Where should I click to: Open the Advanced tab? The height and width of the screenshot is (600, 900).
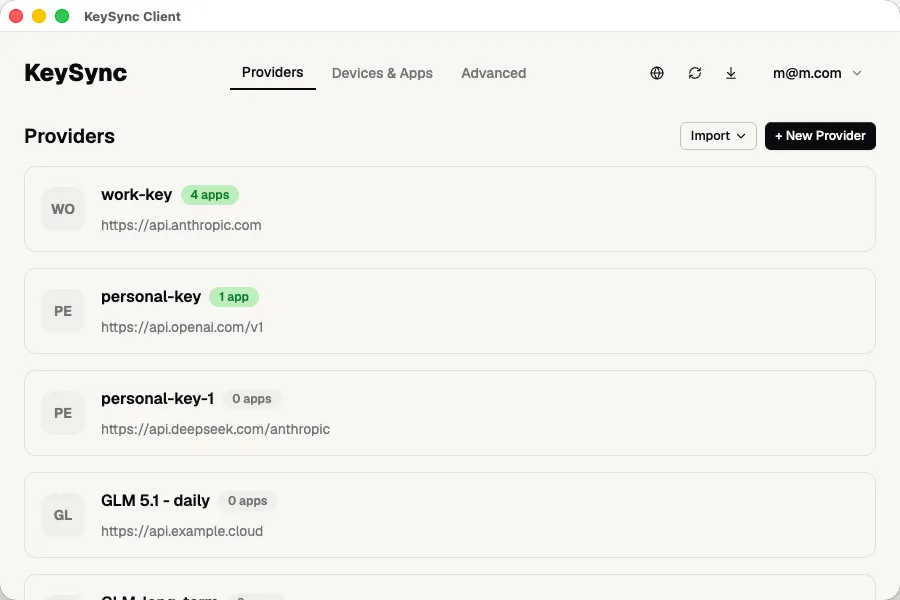click(494, 73)
